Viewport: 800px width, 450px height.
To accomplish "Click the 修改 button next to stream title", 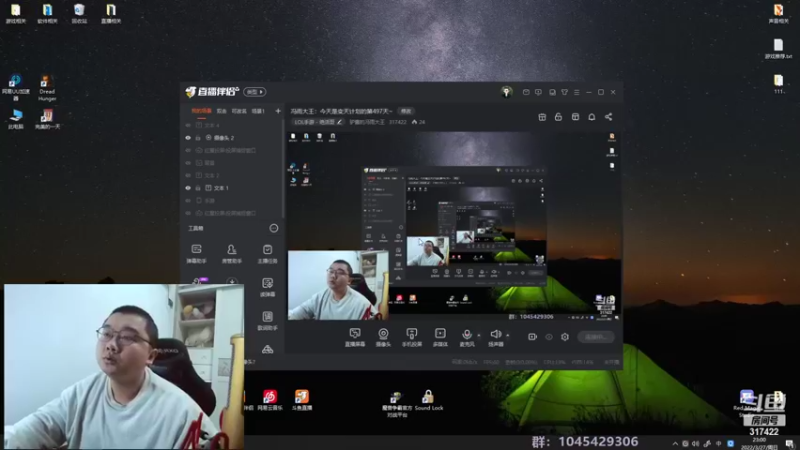I will click(x=406, y=111).
